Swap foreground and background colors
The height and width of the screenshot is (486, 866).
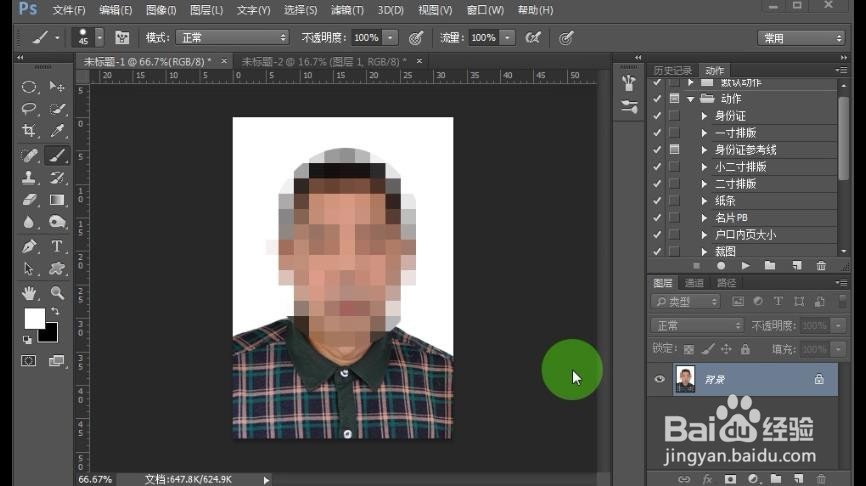point(55,311)
